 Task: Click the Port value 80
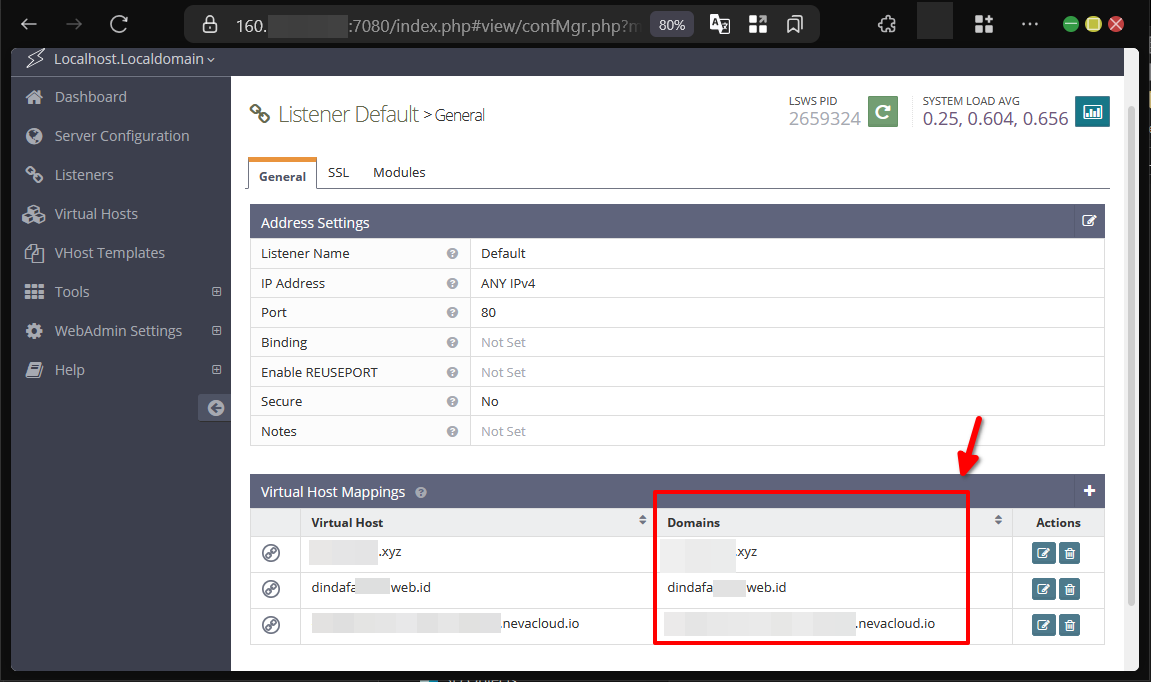click(x=488, y=313)
